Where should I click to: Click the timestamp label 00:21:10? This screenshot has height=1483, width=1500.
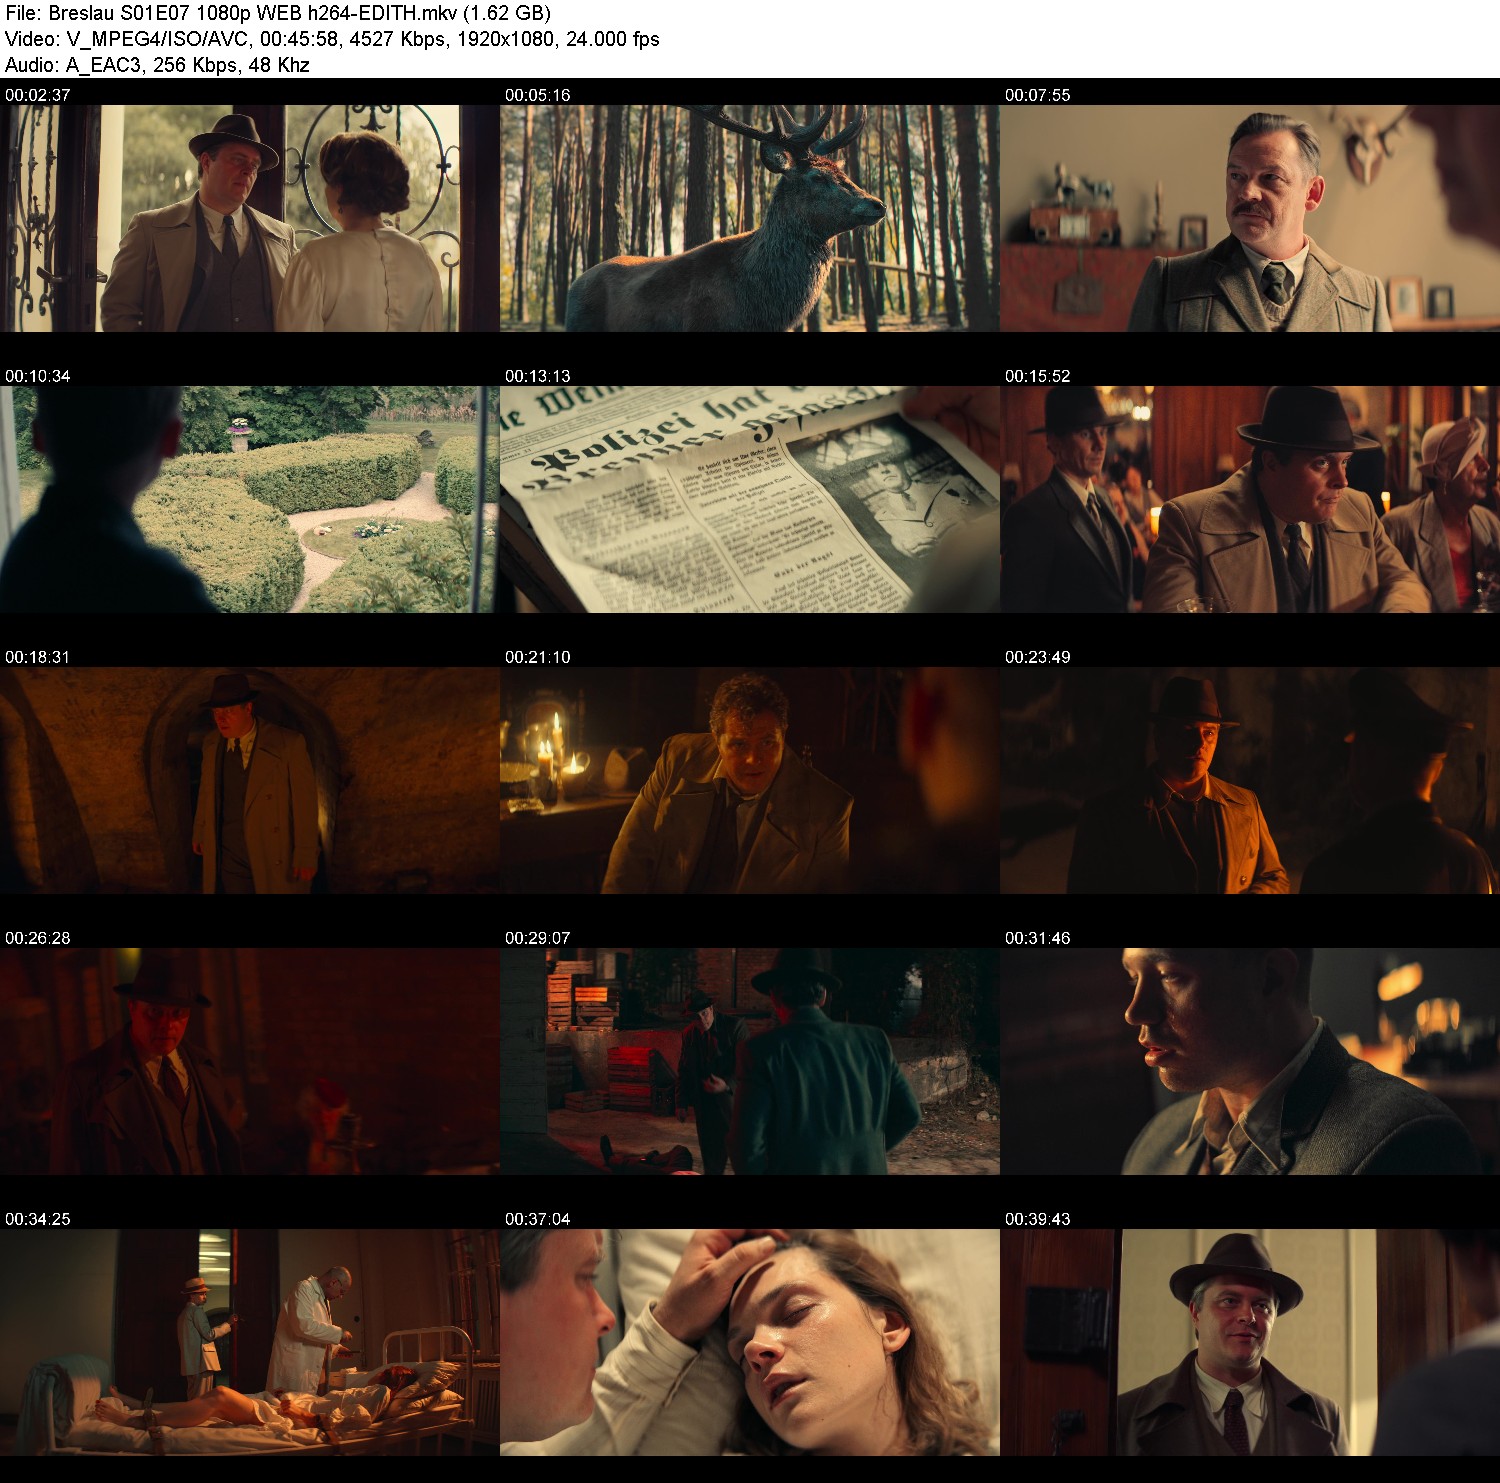tap(538, 657)
